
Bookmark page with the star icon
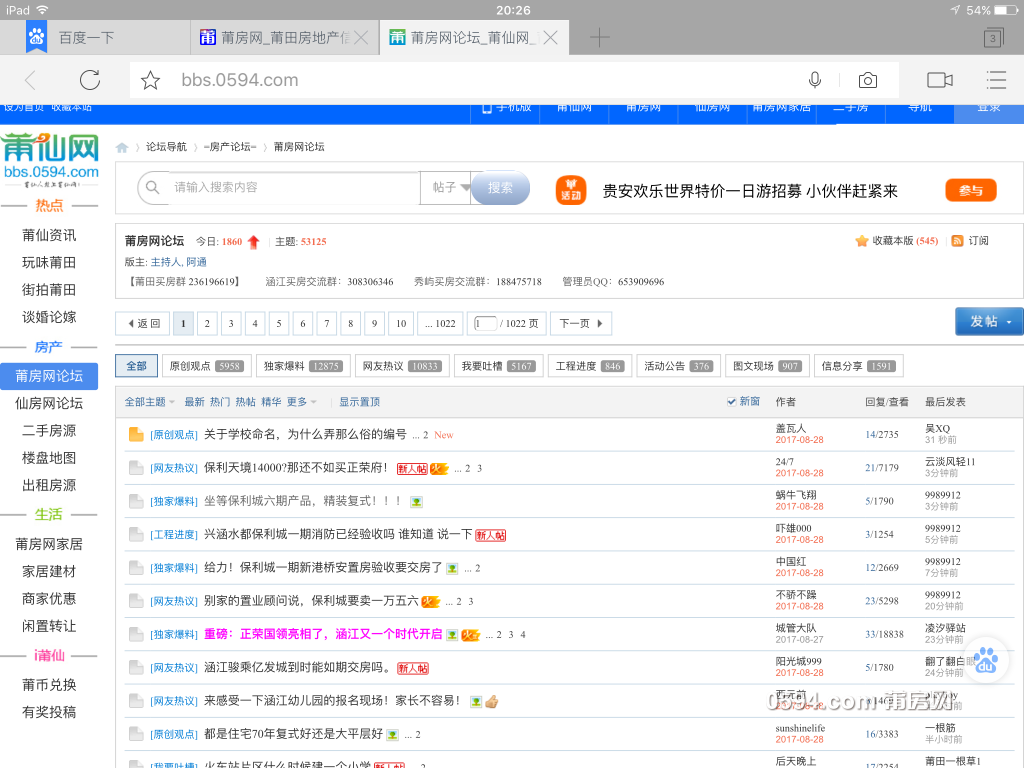pyautogui.click(x=150, y=80)
